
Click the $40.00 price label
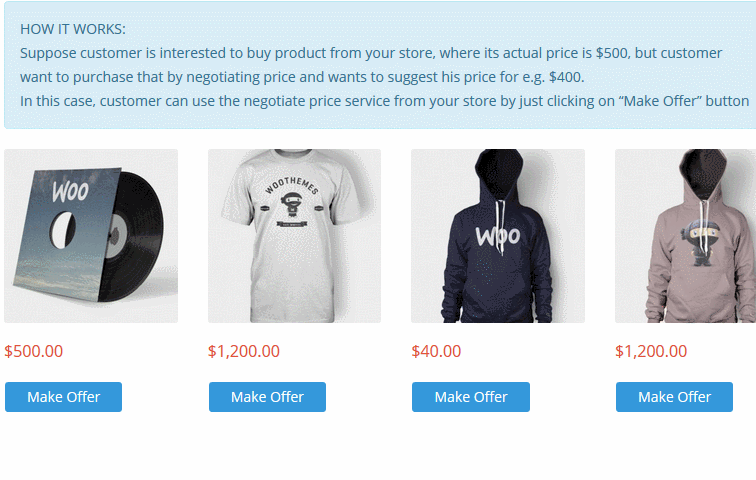(x=436, y=351)
